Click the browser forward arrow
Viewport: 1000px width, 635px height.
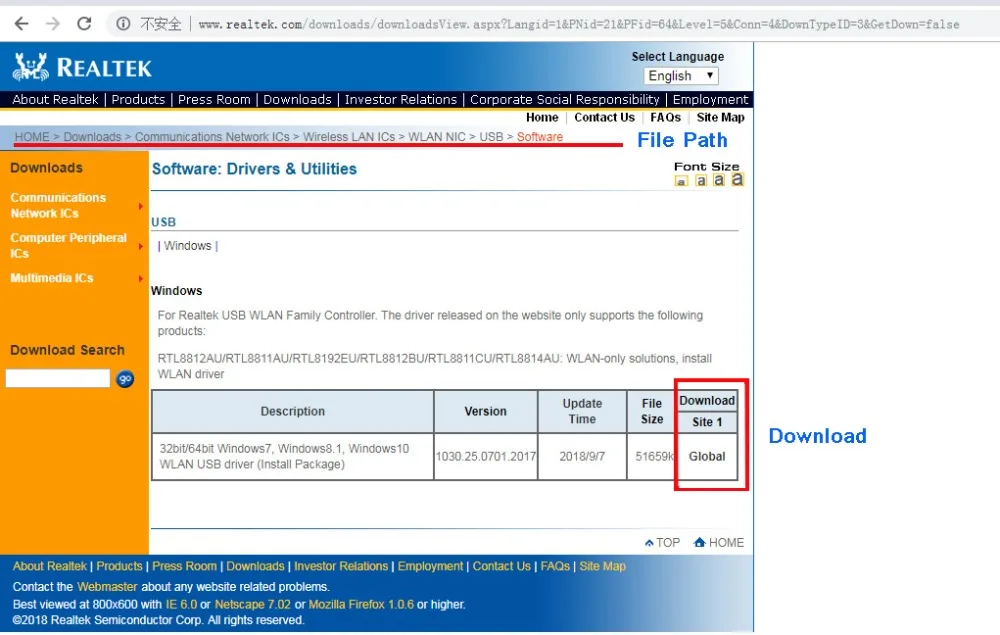click(53, 24)
